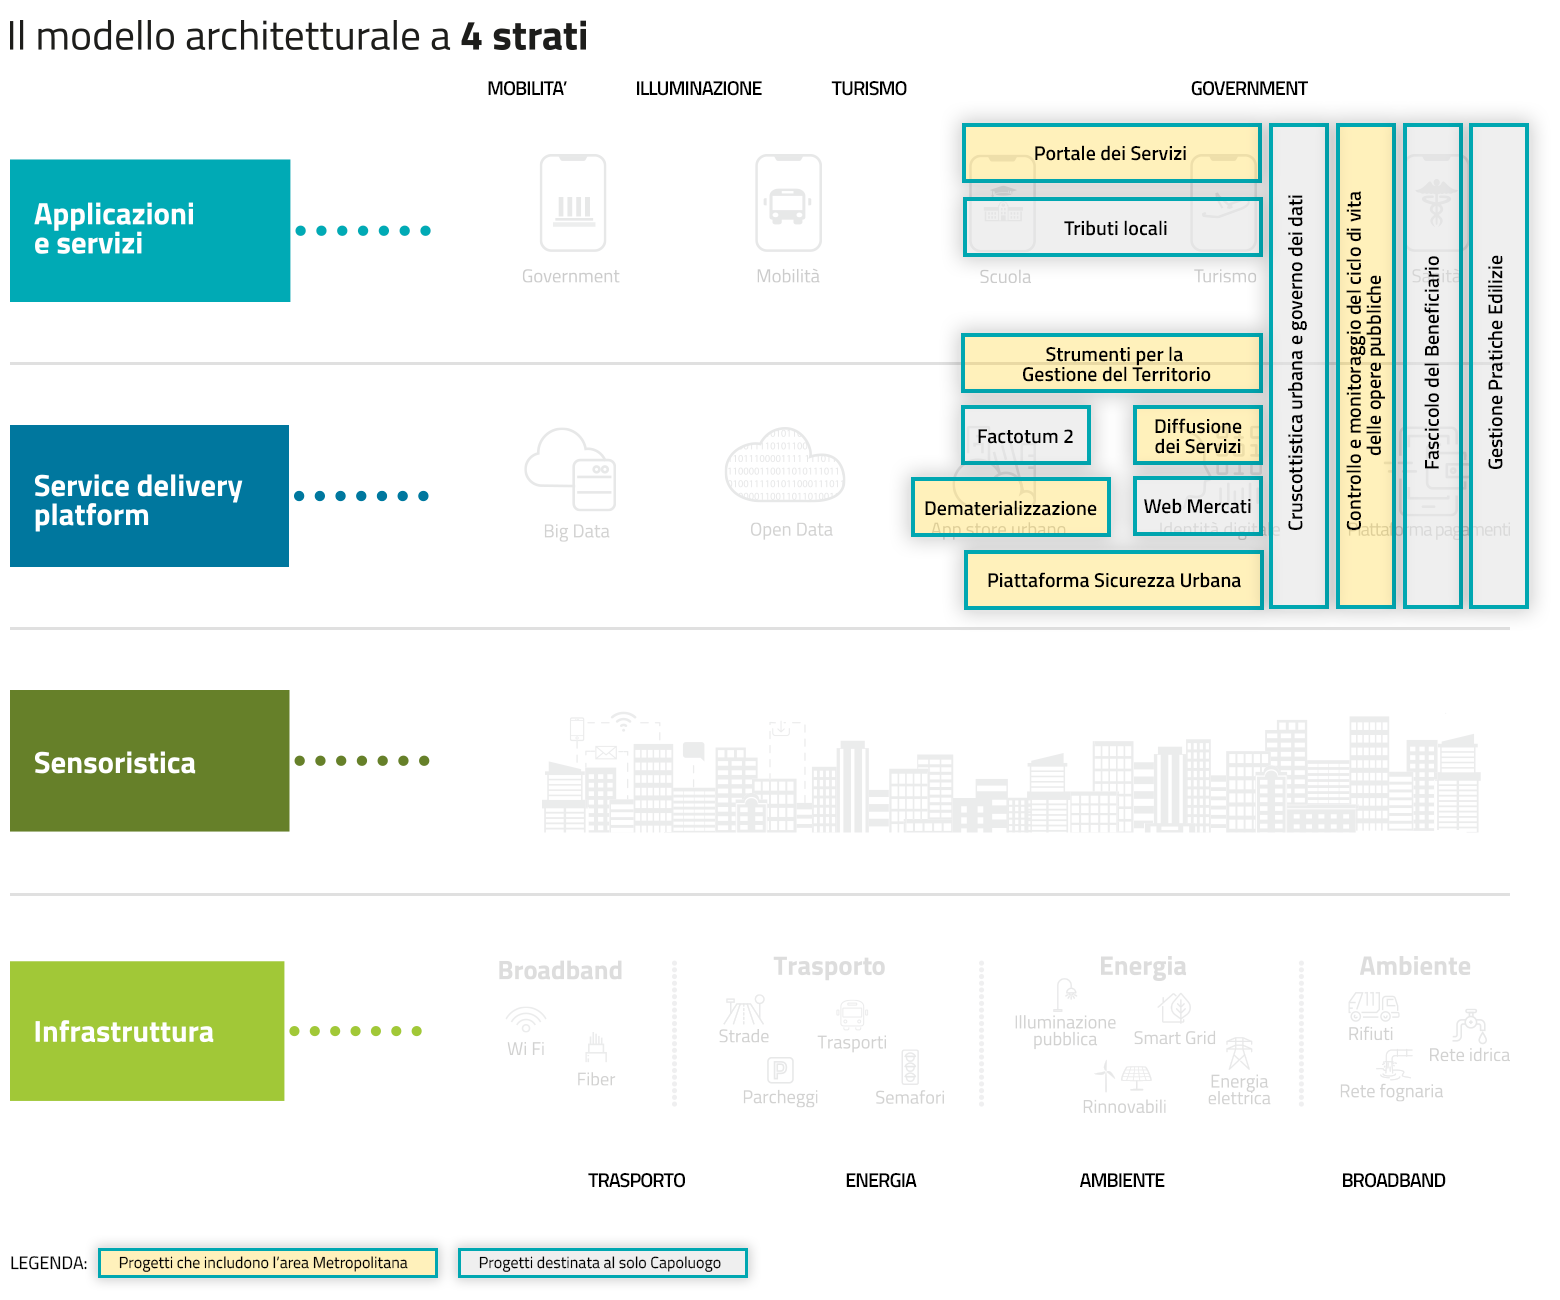Open the Dematerializzazione project box
1560x1300 pixels.
[x=1010, y=508]
